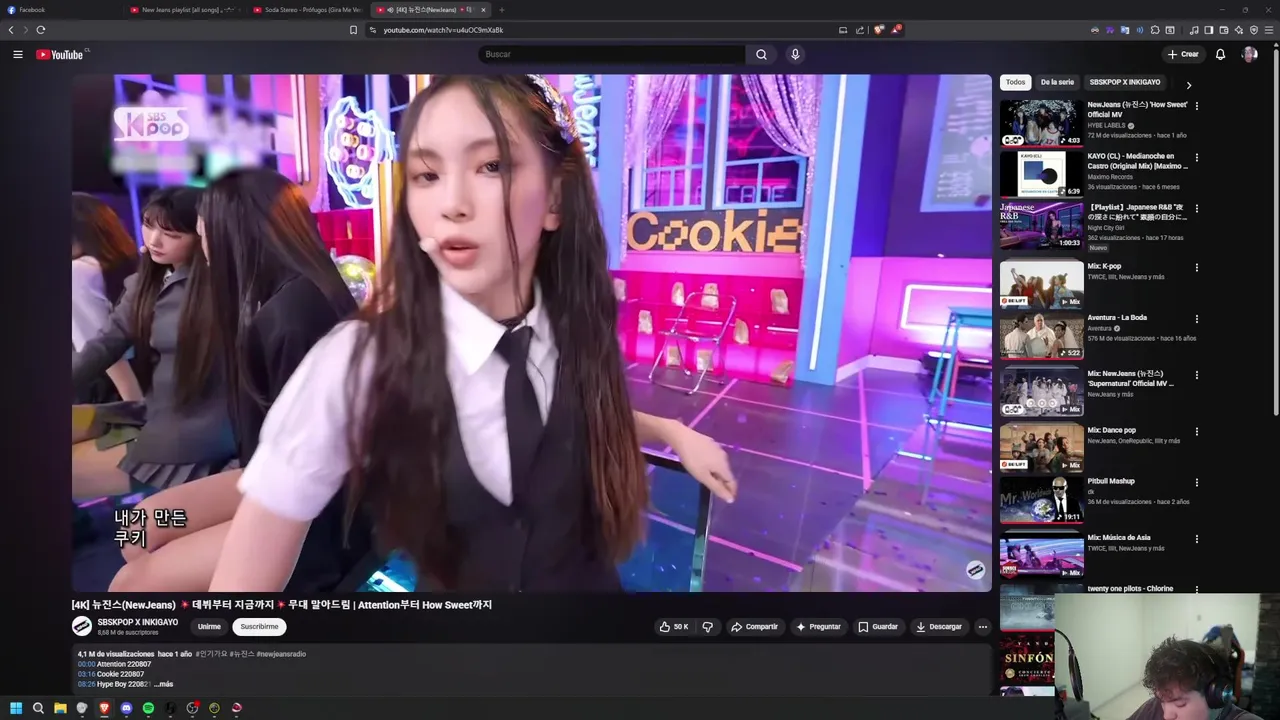This screenshot has height=720, width=1280.
Task: Open options menu for Aventura - La Boda
Action: 1197,319
